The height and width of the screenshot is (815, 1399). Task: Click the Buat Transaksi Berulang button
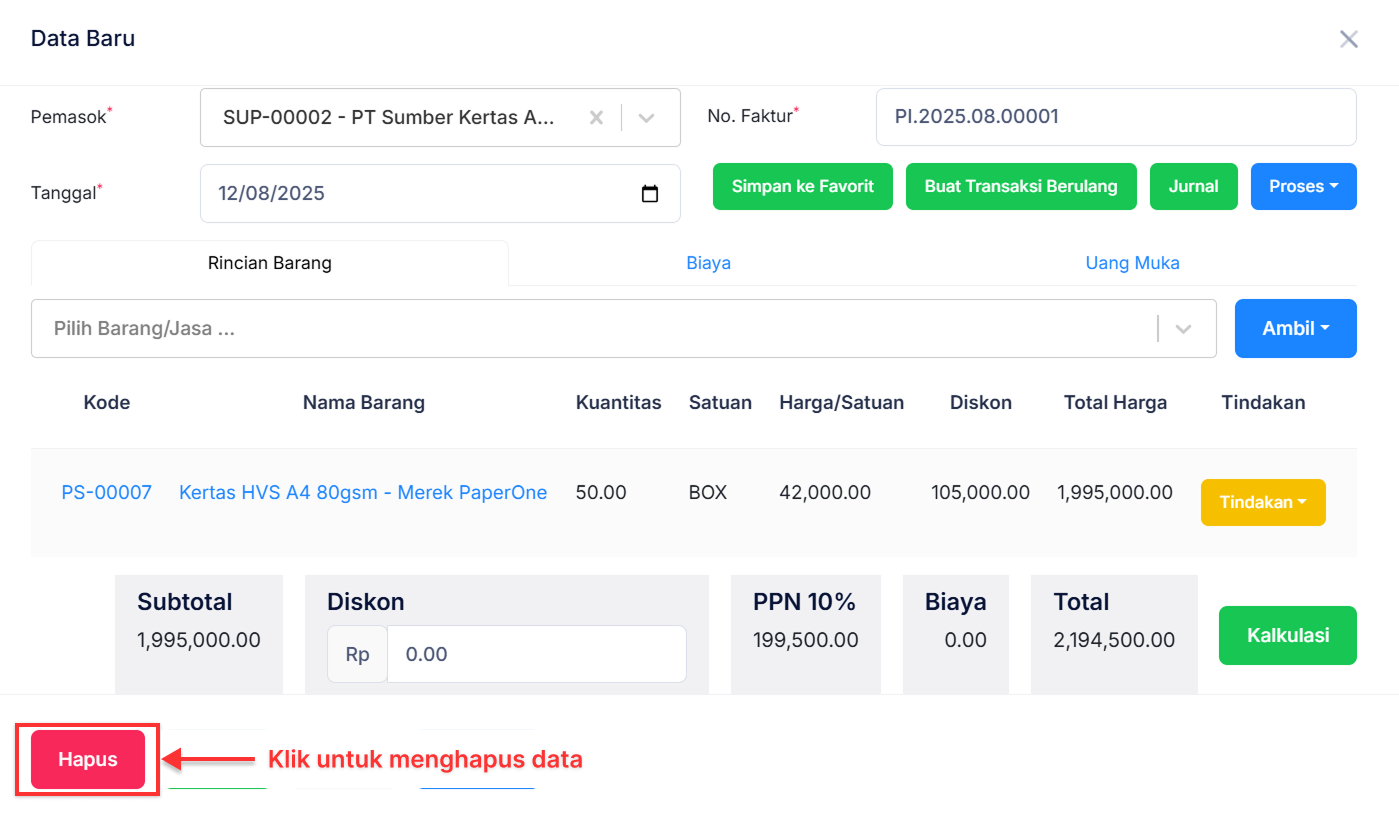[1020, 186]
